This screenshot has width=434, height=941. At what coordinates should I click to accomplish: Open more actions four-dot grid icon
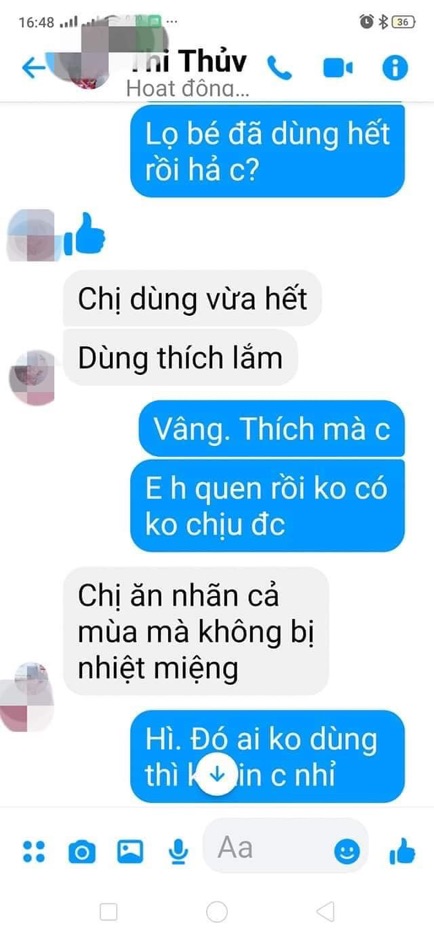pyautogui.click(x=34, y=852)
